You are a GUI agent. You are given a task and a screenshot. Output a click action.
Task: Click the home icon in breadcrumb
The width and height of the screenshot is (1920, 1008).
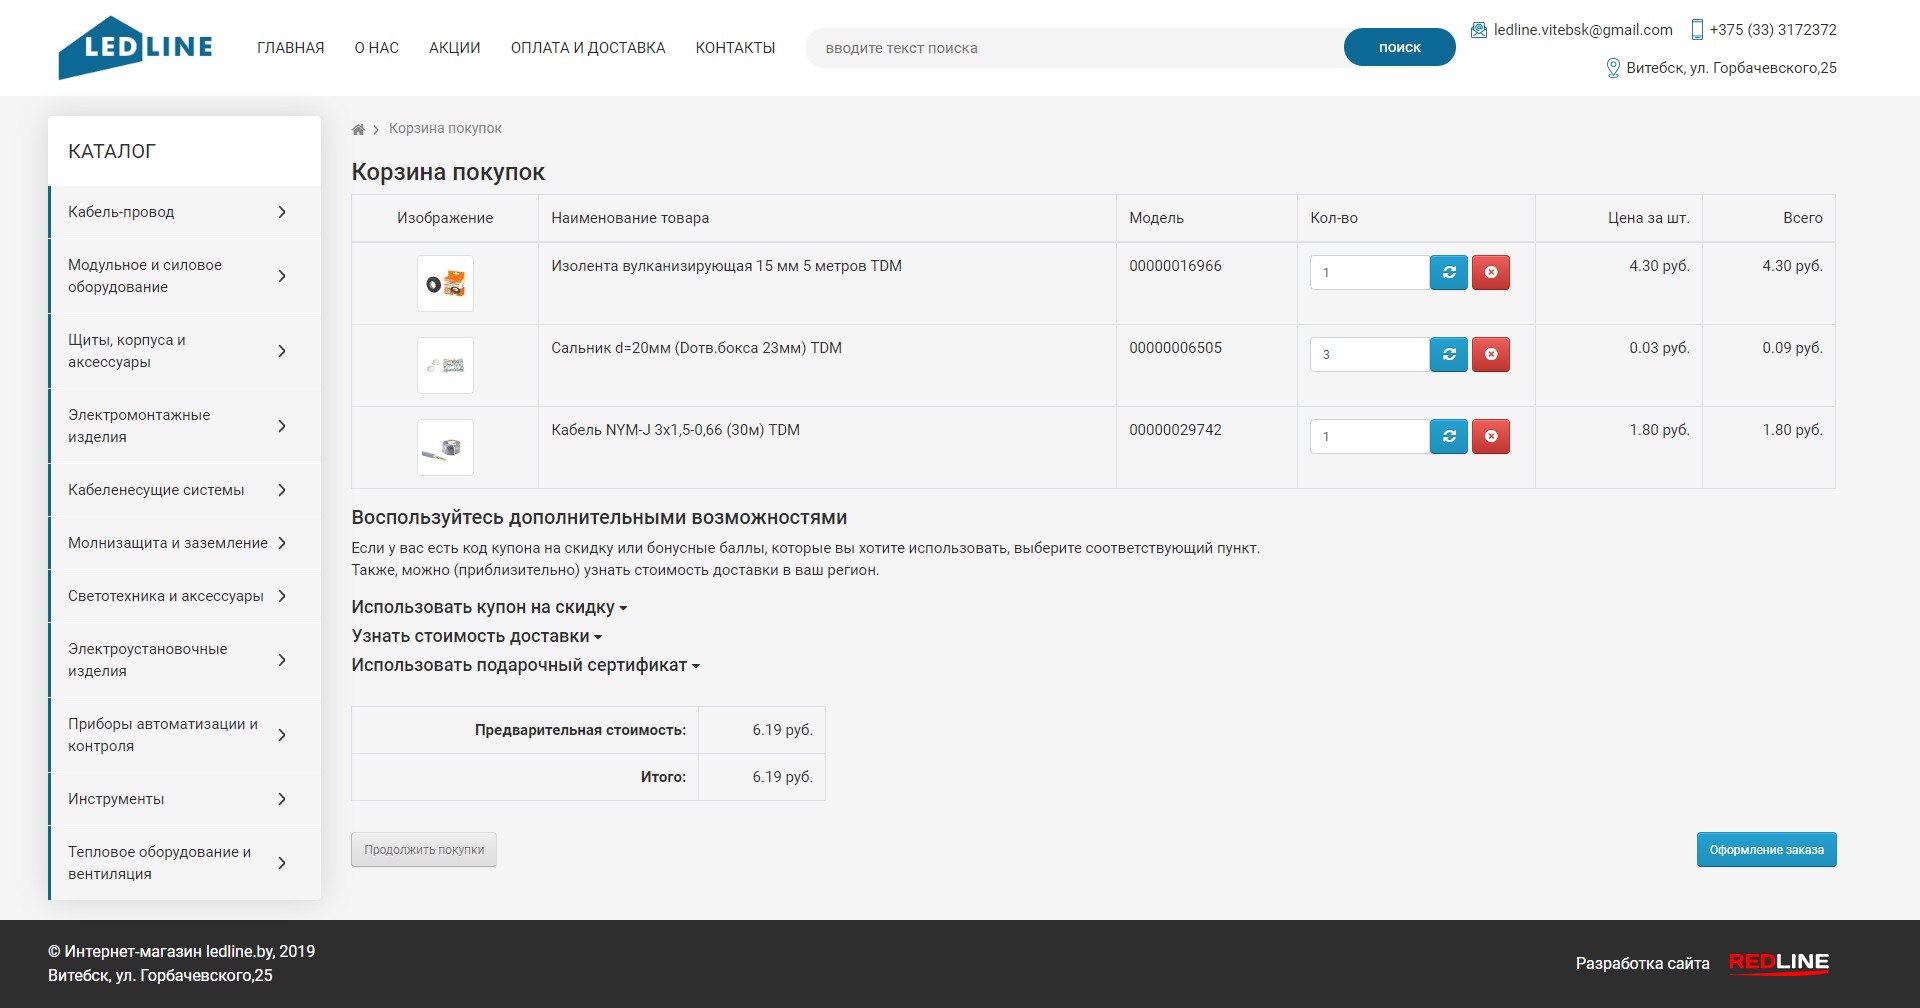pos(358,129)
